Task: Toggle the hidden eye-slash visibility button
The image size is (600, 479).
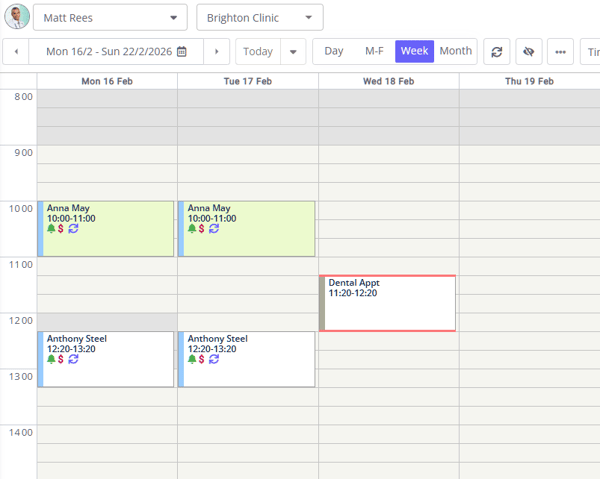Action: pyautogui.click(x=528, y=52)
